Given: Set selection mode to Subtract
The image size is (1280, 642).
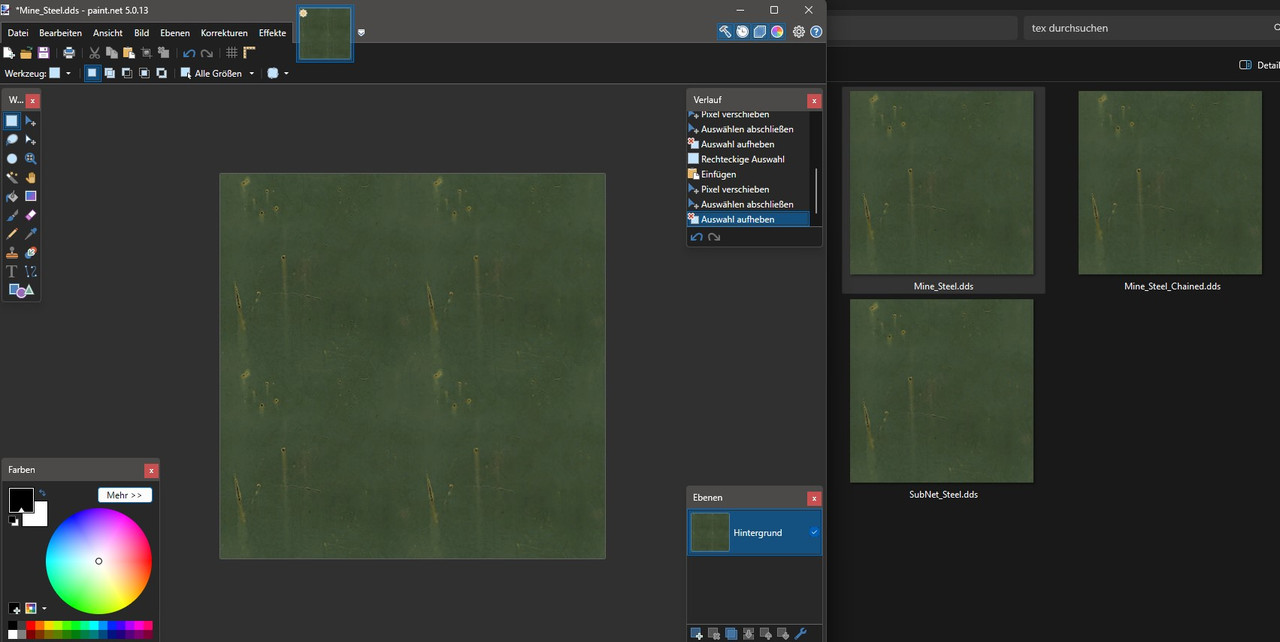Looking at the screenshot, I should (x=127, y=73).
